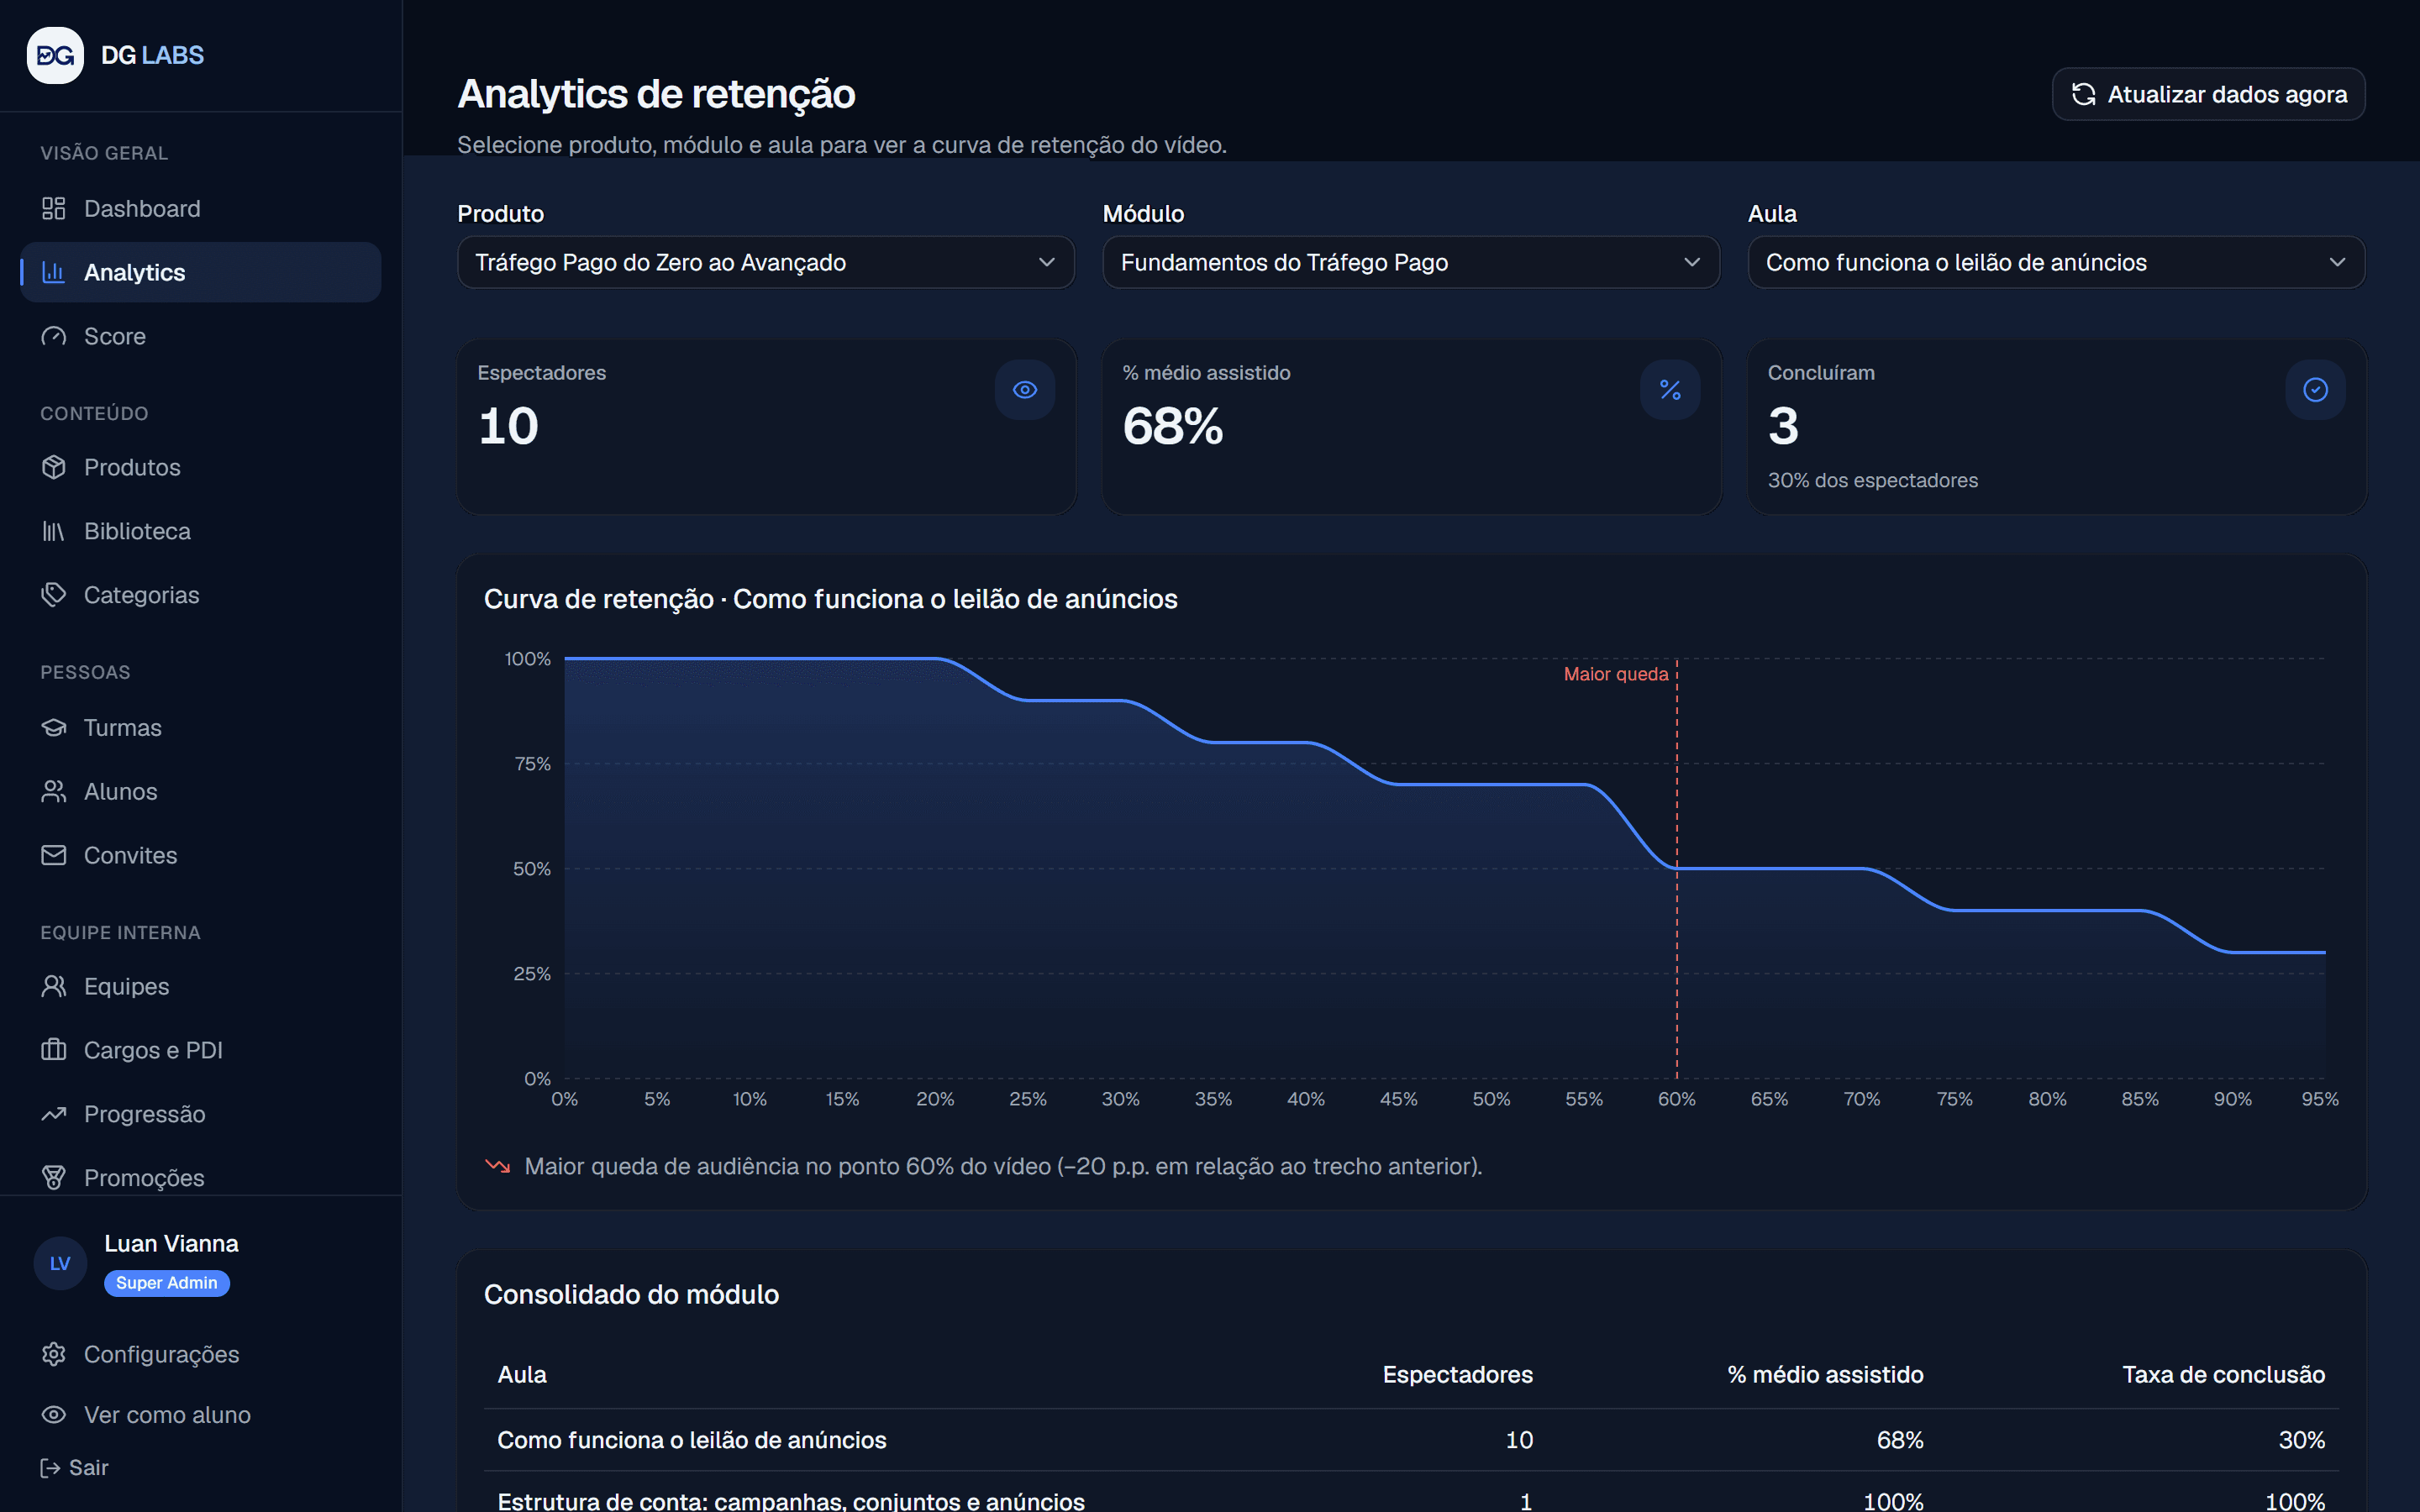Switch to Ver como aluno view

200,1415
